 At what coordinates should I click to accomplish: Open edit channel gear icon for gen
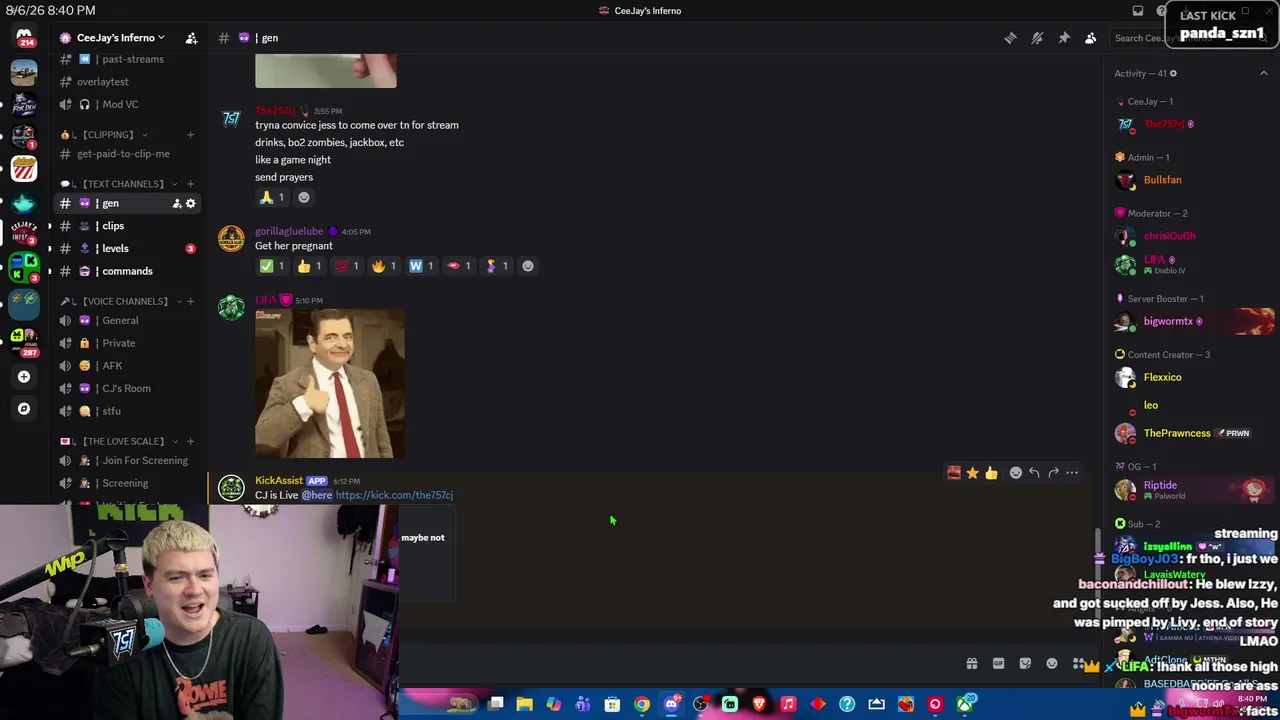point(191,204)
